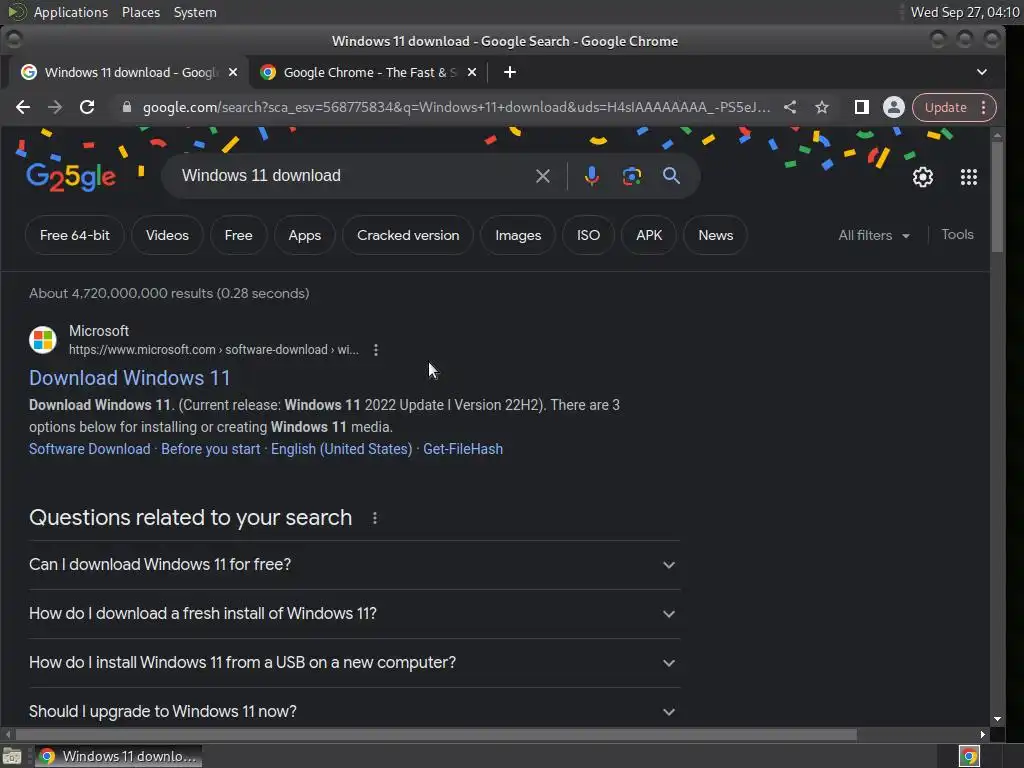Click the forward navigation arrow
The height and width of the screenshot is (768, 1024).
(x=55, y=107)
